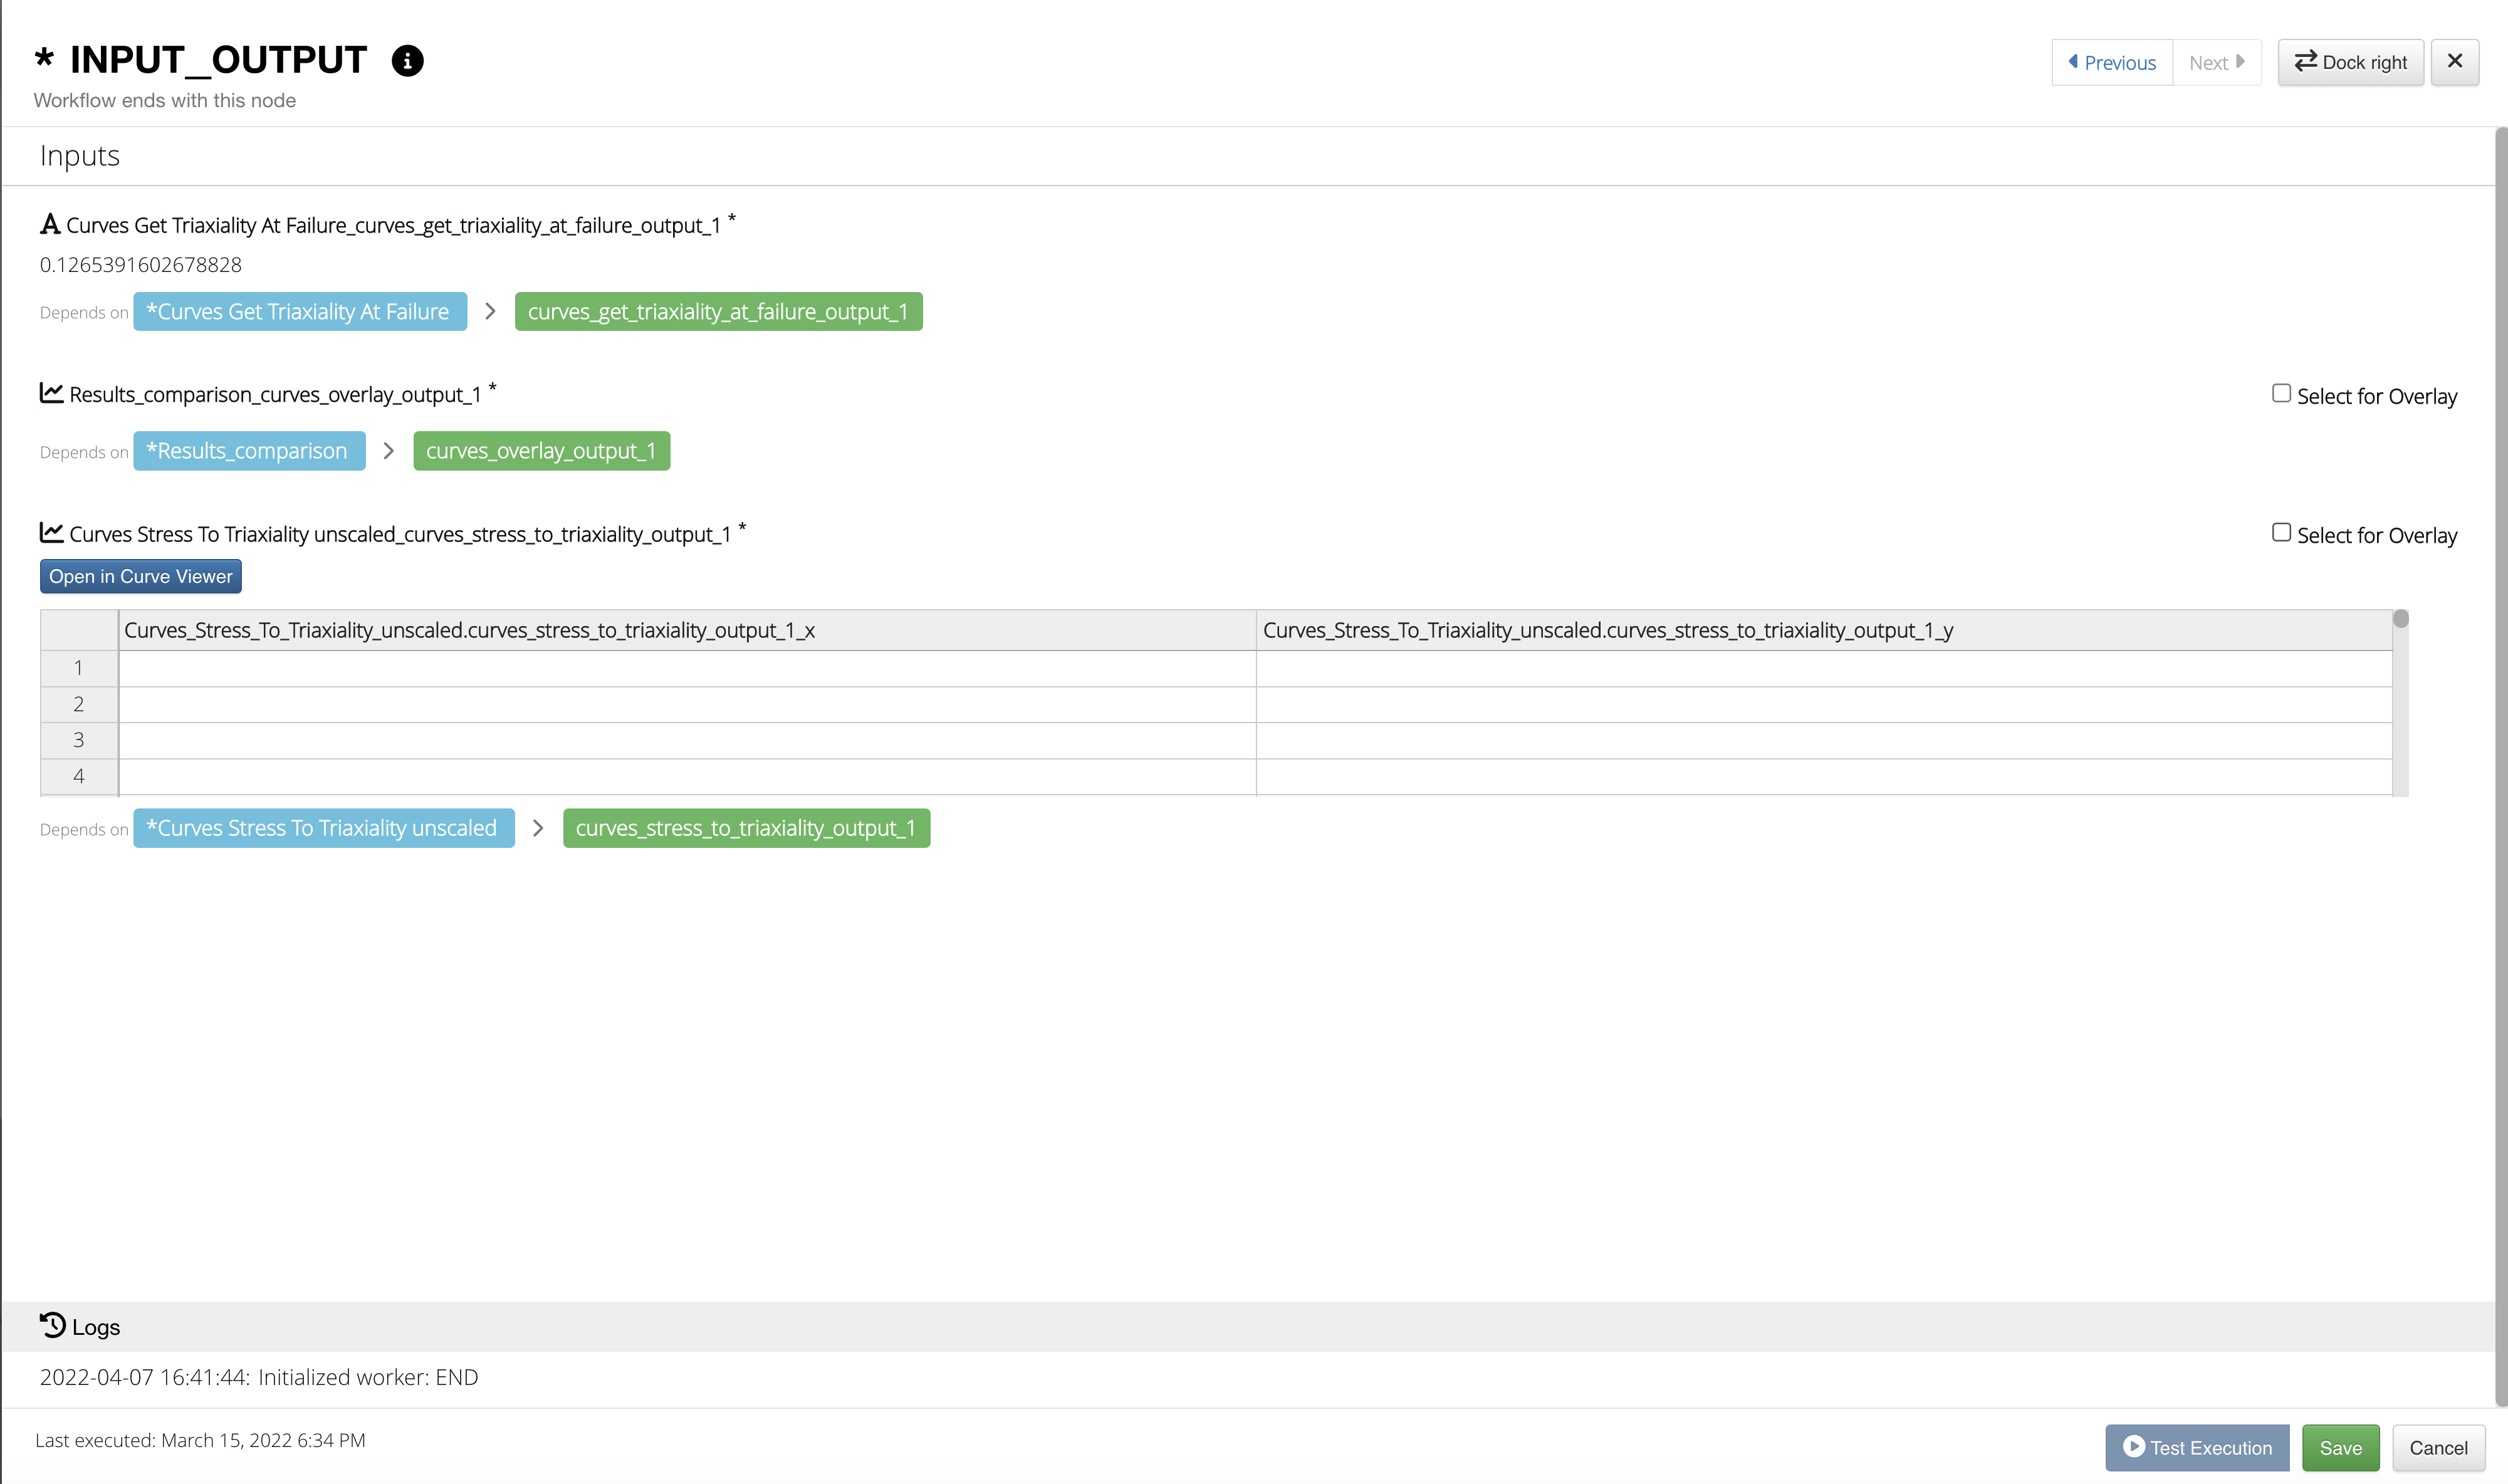2508x1484 pixels.
Task: Click the chart icon beside Curves Stress To Triaxiality unscaled
Action: click(51, 533)
